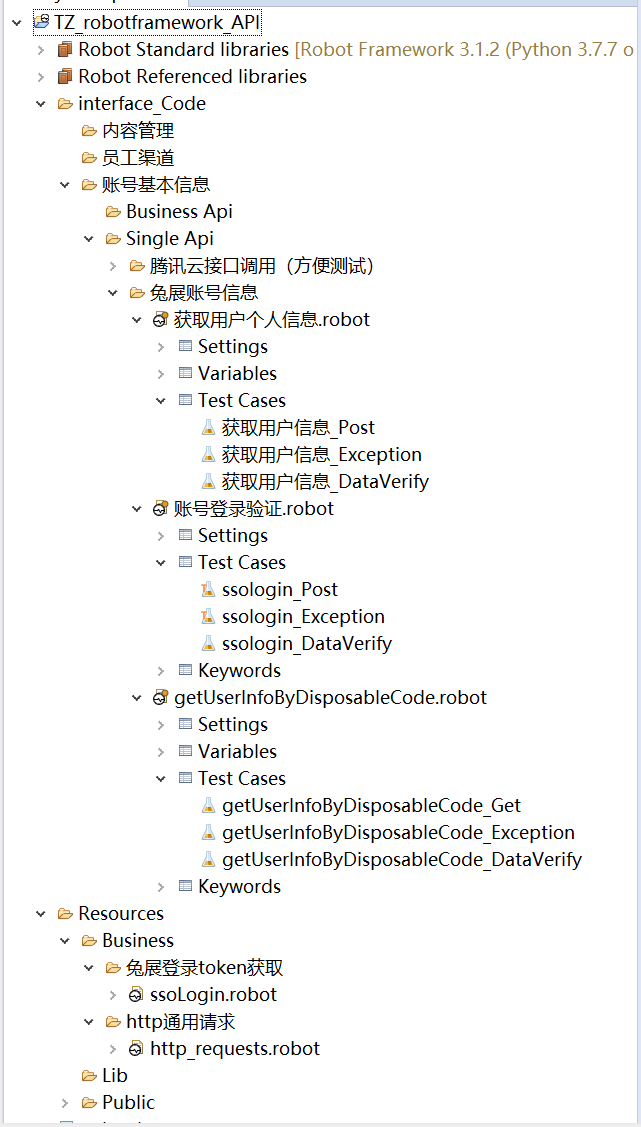Click the Robot Standard libraries icon
Image resolution: width=641 pixels, height=1127 pixels.
pyautogui.click(x=65, y=50)
